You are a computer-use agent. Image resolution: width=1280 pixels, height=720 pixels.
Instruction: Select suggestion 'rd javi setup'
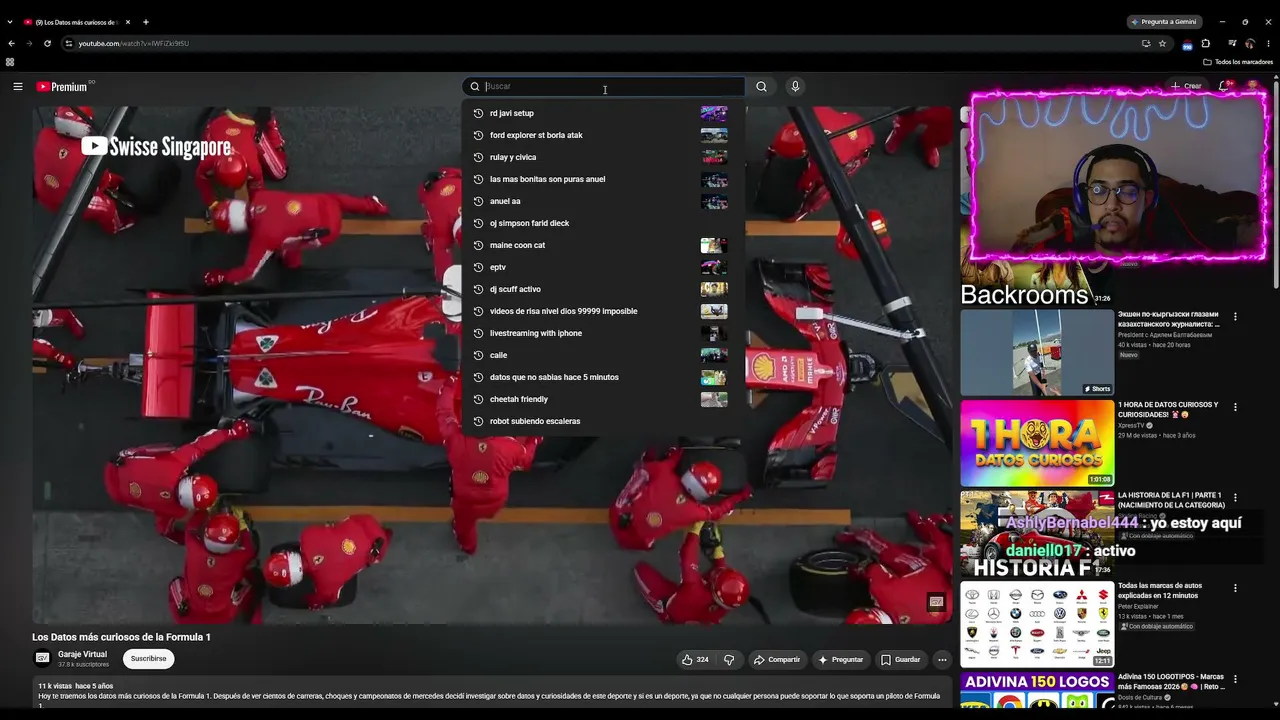tap(603, 113)
